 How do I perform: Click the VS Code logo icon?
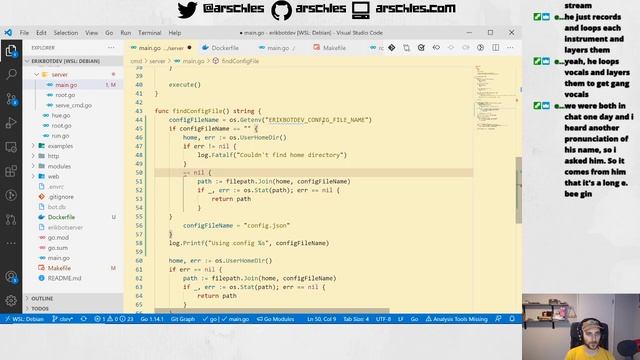pos(8,33)
